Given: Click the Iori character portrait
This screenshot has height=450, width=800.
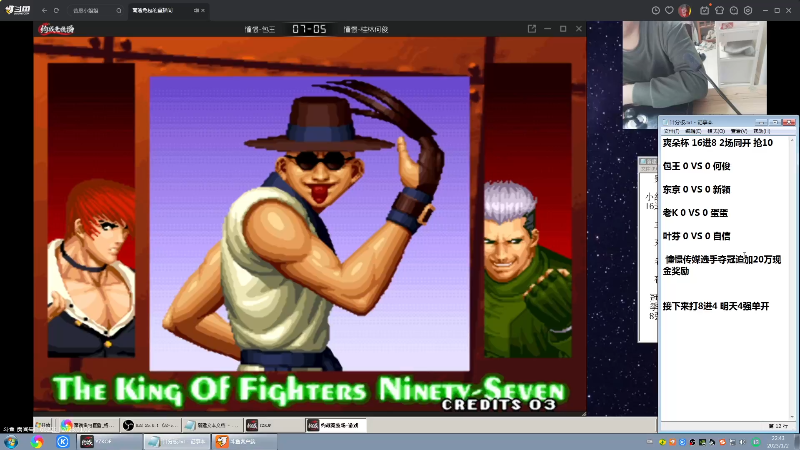Looking at the screenshot, I should tap(91, 210).
